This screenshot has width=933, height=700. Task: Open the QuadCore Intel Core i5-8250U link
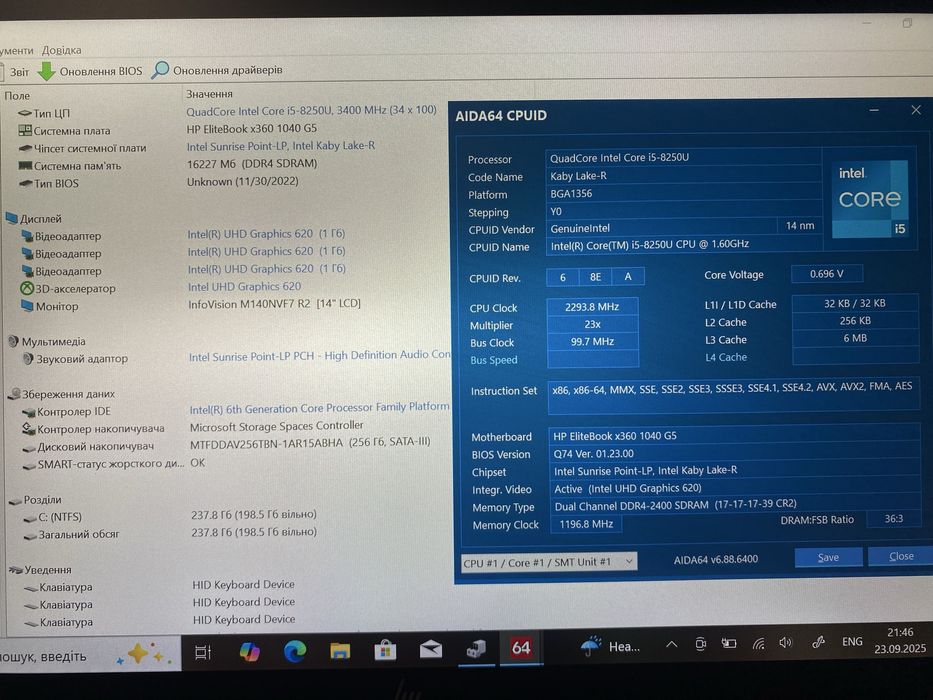tap(311, 111)
